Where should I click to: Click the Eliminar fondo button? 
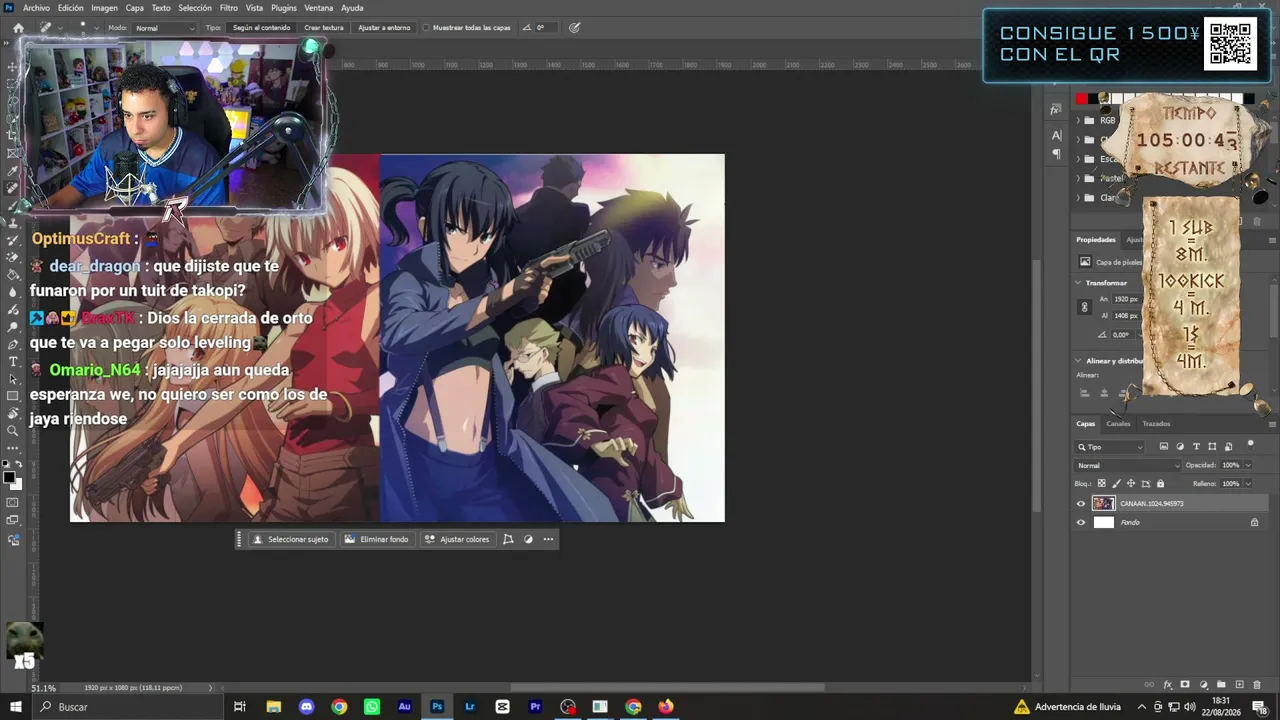point(376,539)
